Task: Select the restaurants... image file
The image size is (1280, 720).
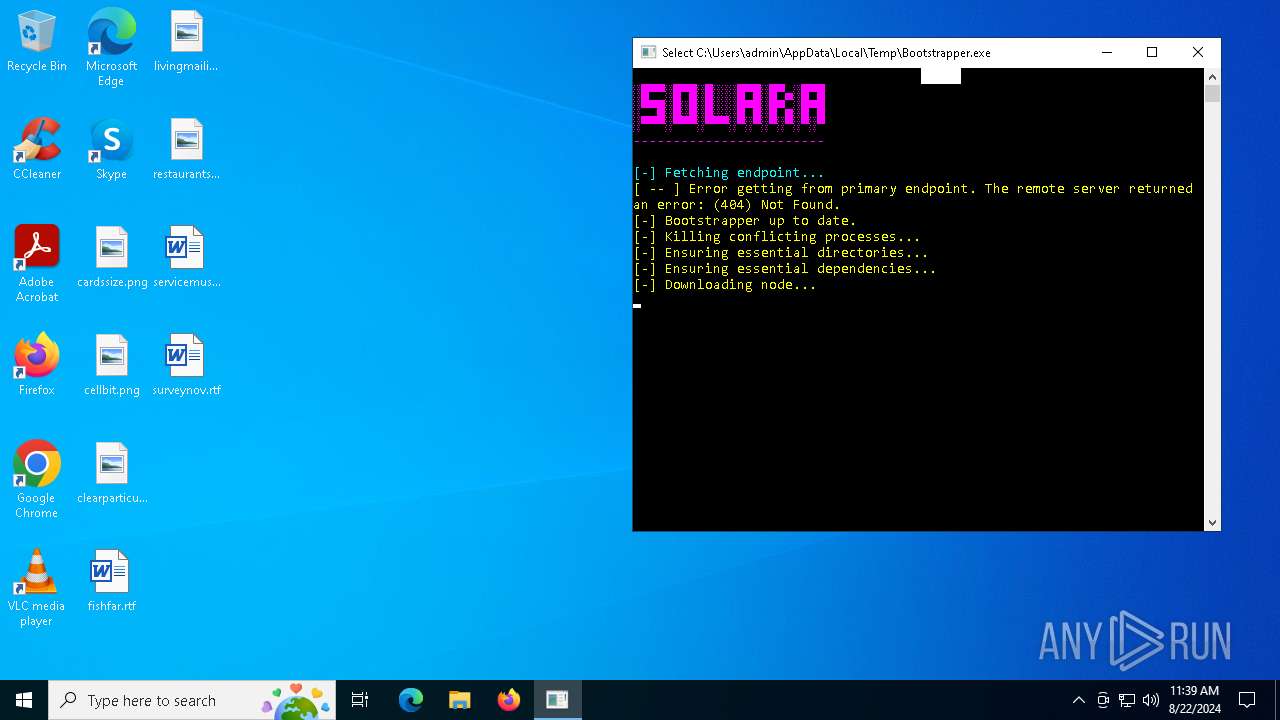Action: [x=186, y=149]
